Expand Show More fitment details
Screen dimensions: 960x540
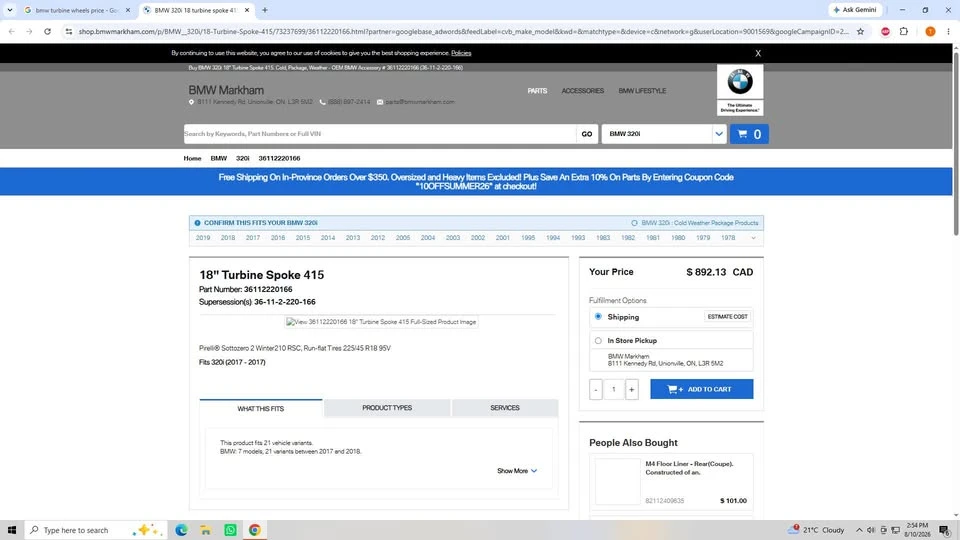517,471
